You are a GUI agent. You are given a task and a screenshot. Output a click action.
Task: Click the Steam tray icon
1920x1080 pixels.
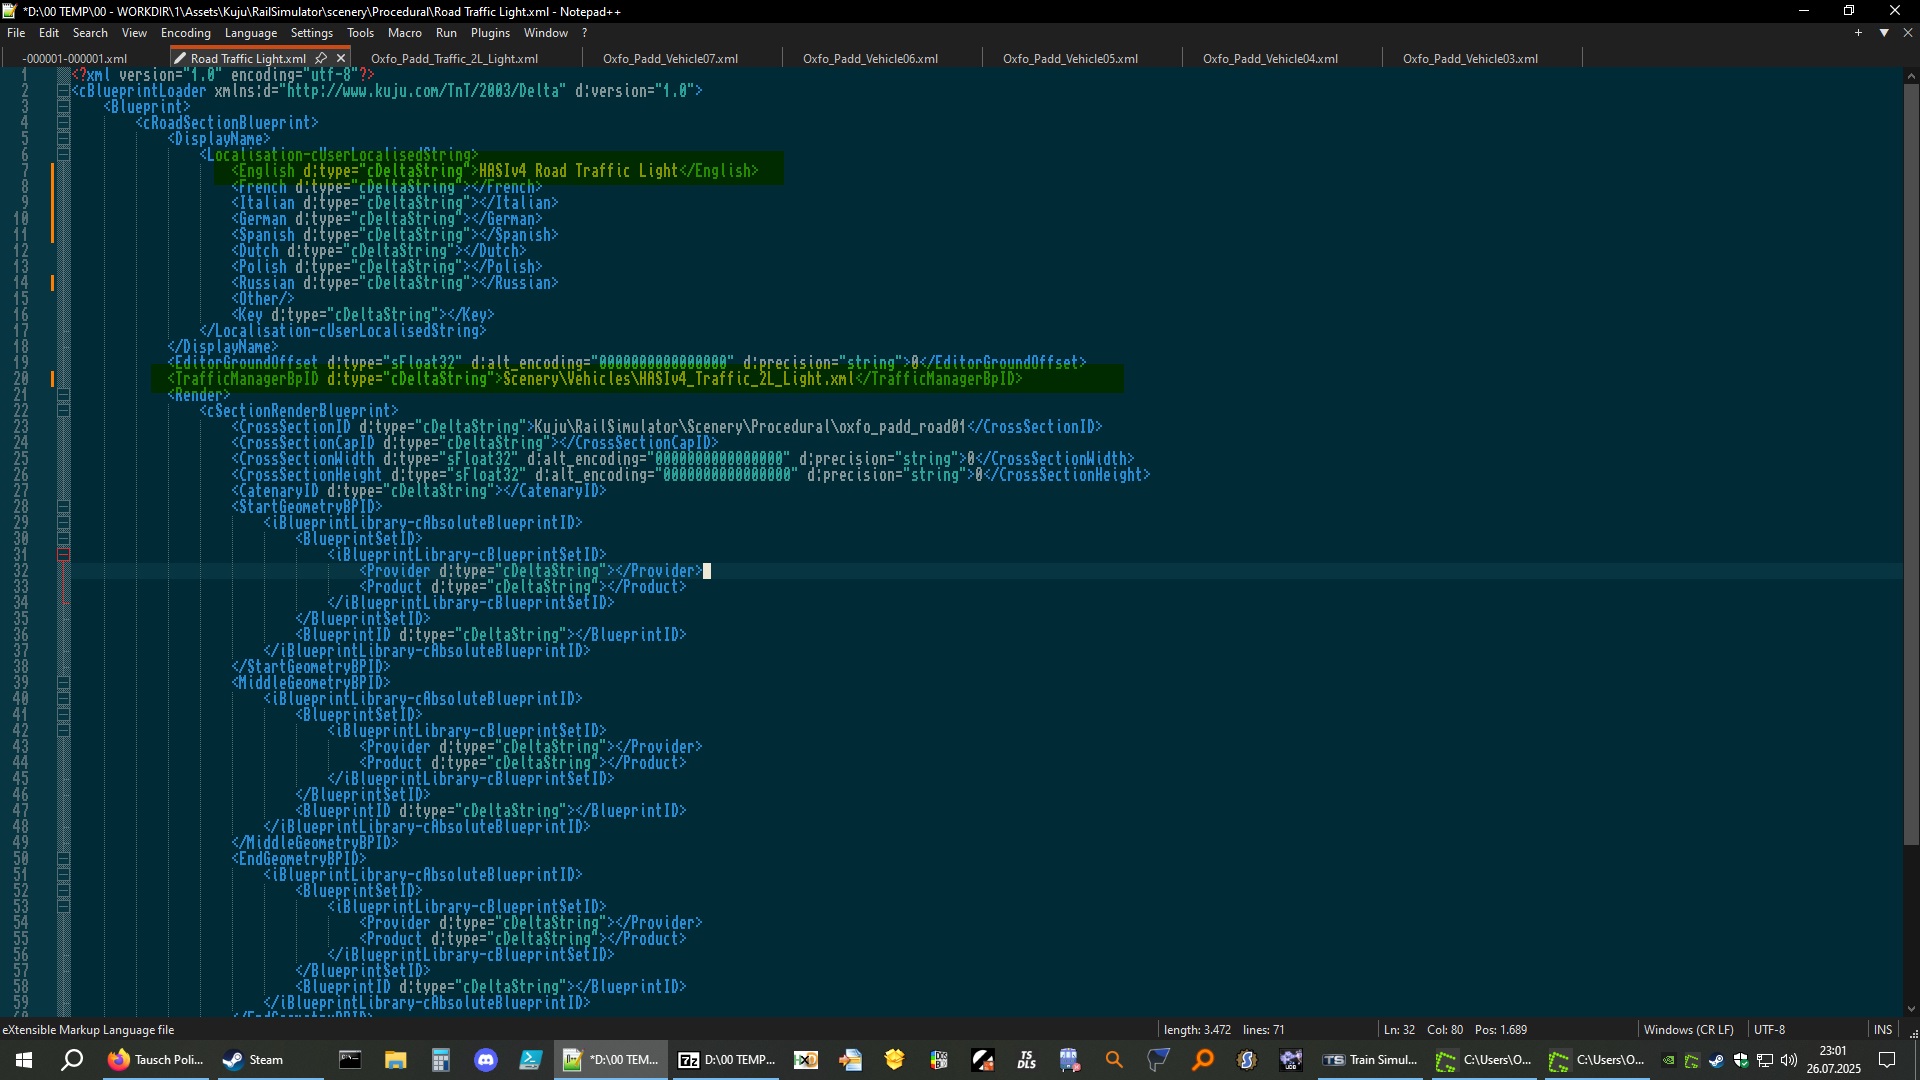pos(1717,1060)
